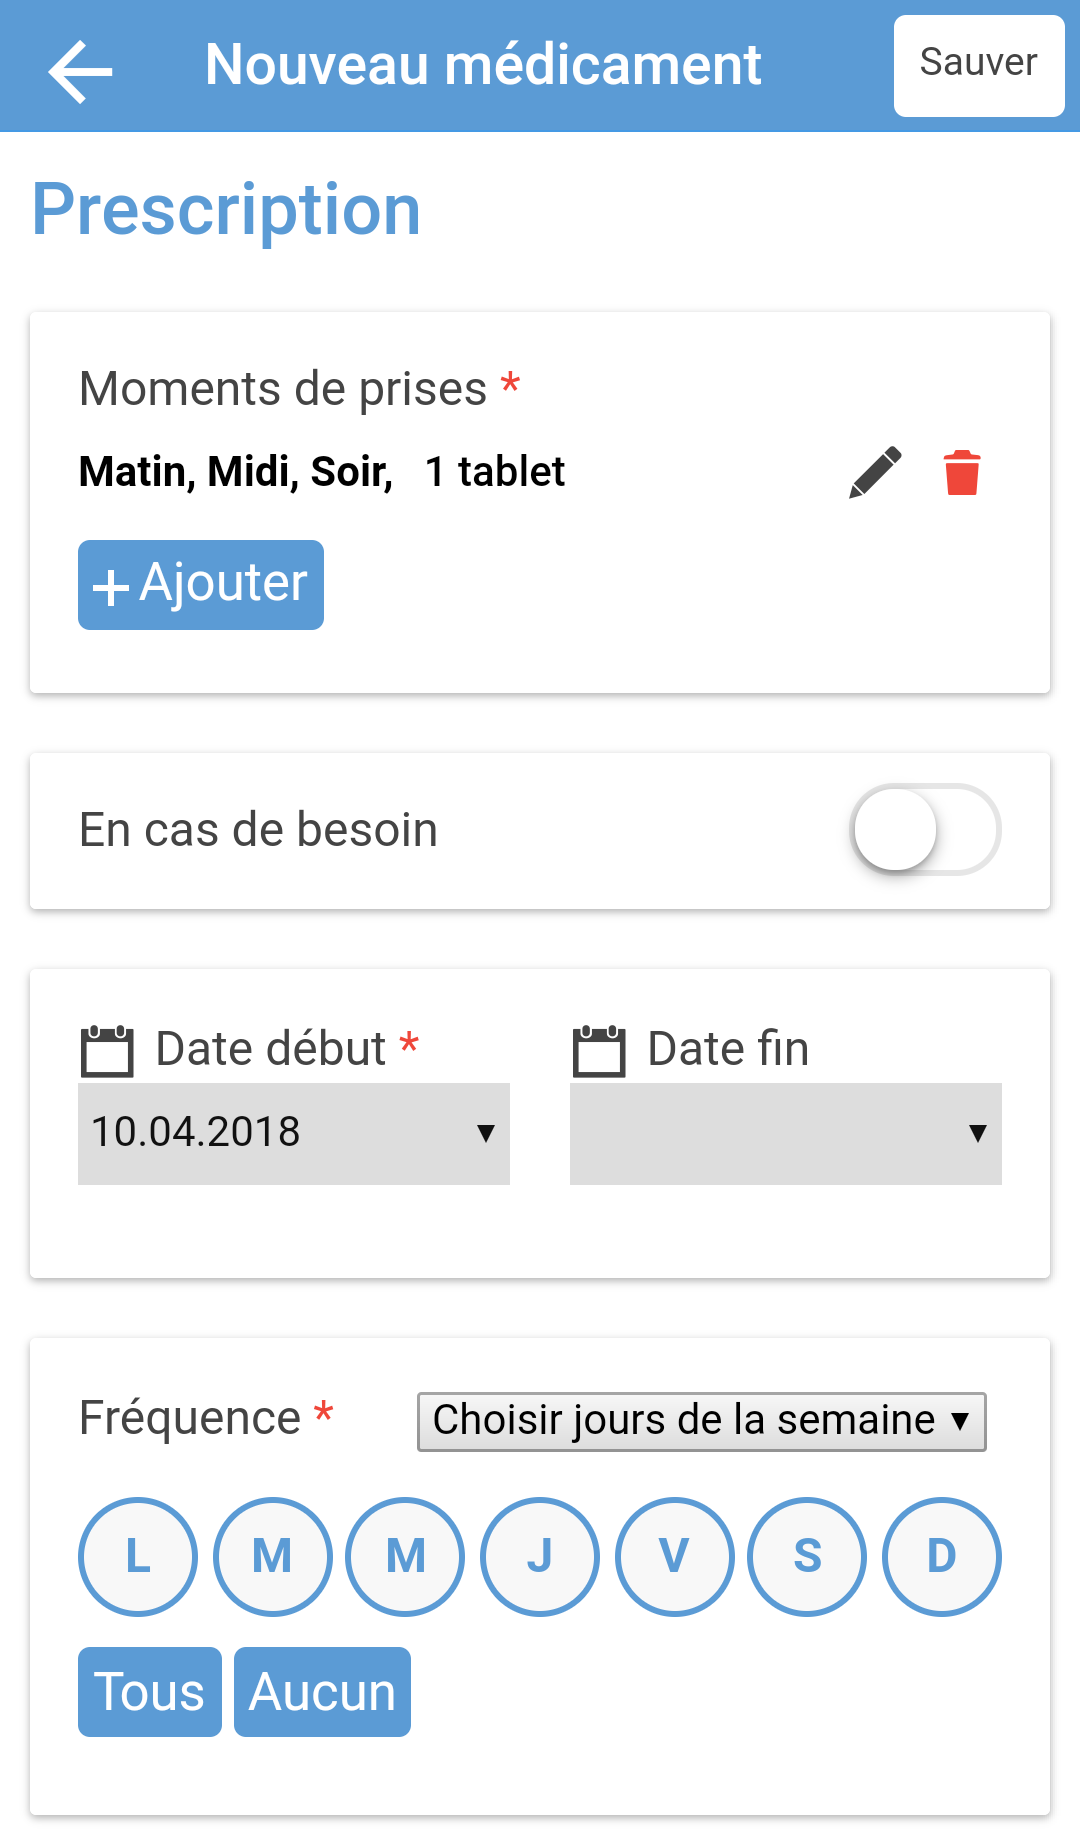
Task: Edit the Matin, Midi, Soir dose entry
Action: [x=875, y=473]
